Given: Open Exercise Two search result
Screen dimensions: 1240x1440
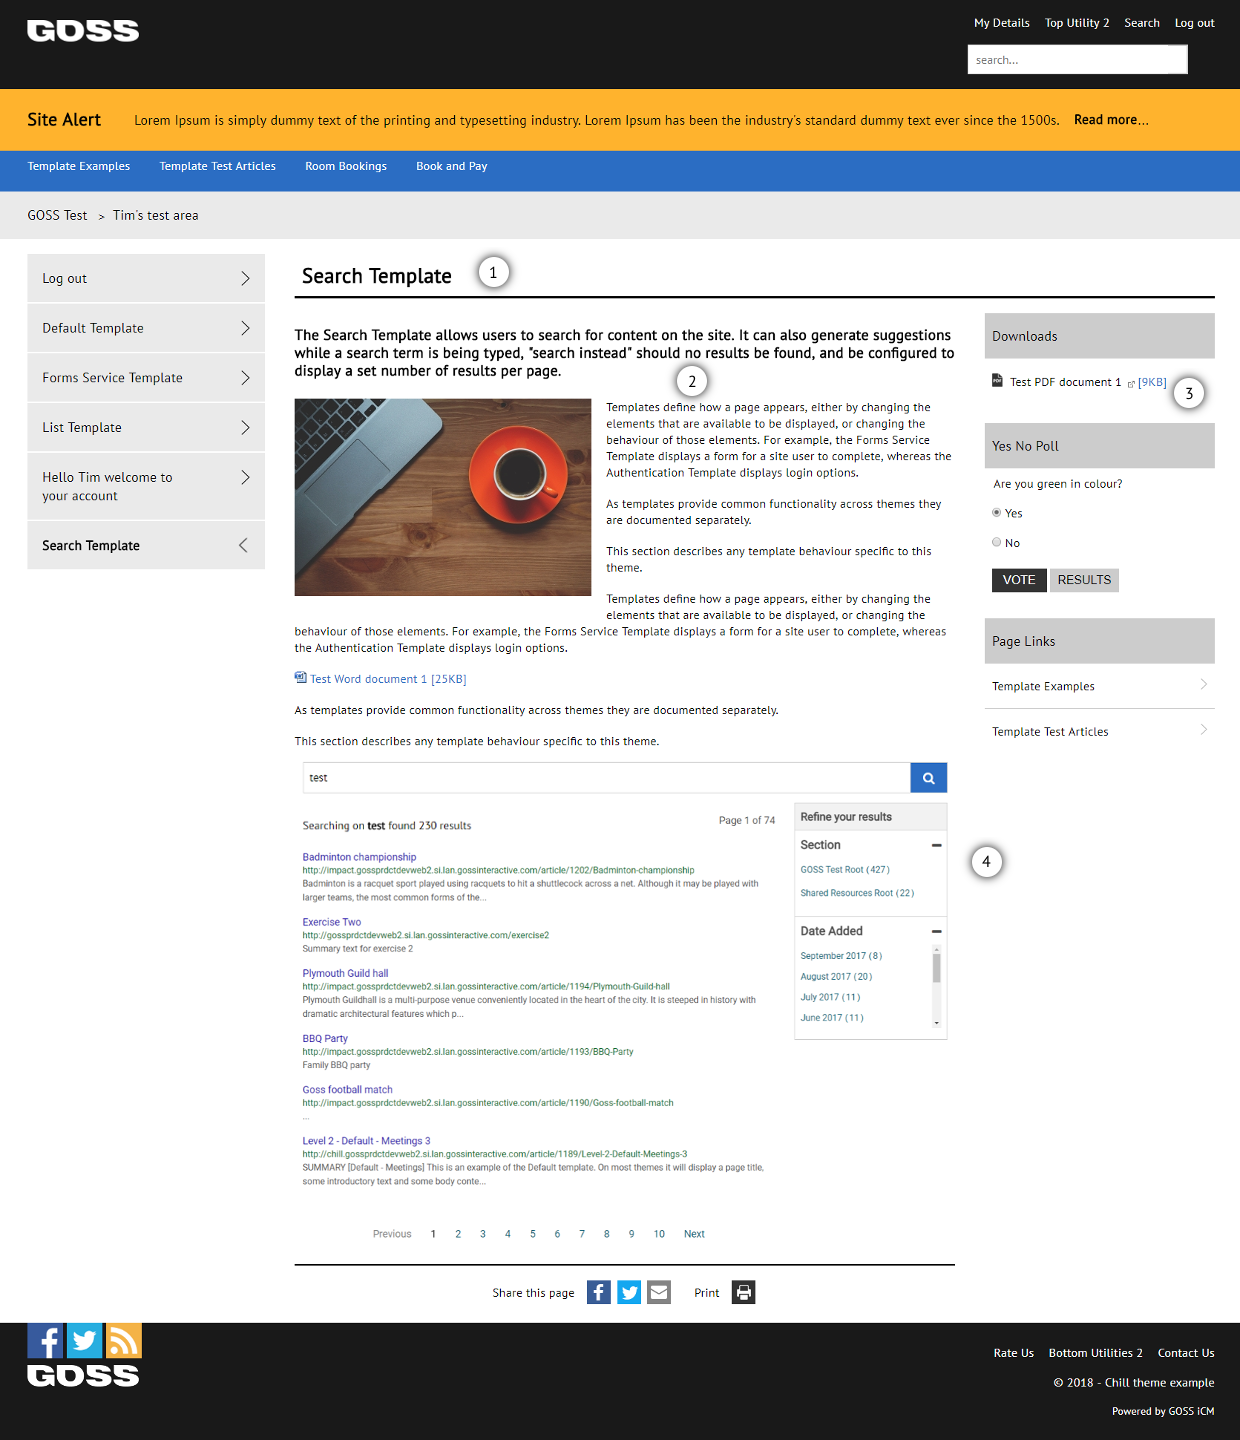Looking at the screenshot, I should pos(332,922).
